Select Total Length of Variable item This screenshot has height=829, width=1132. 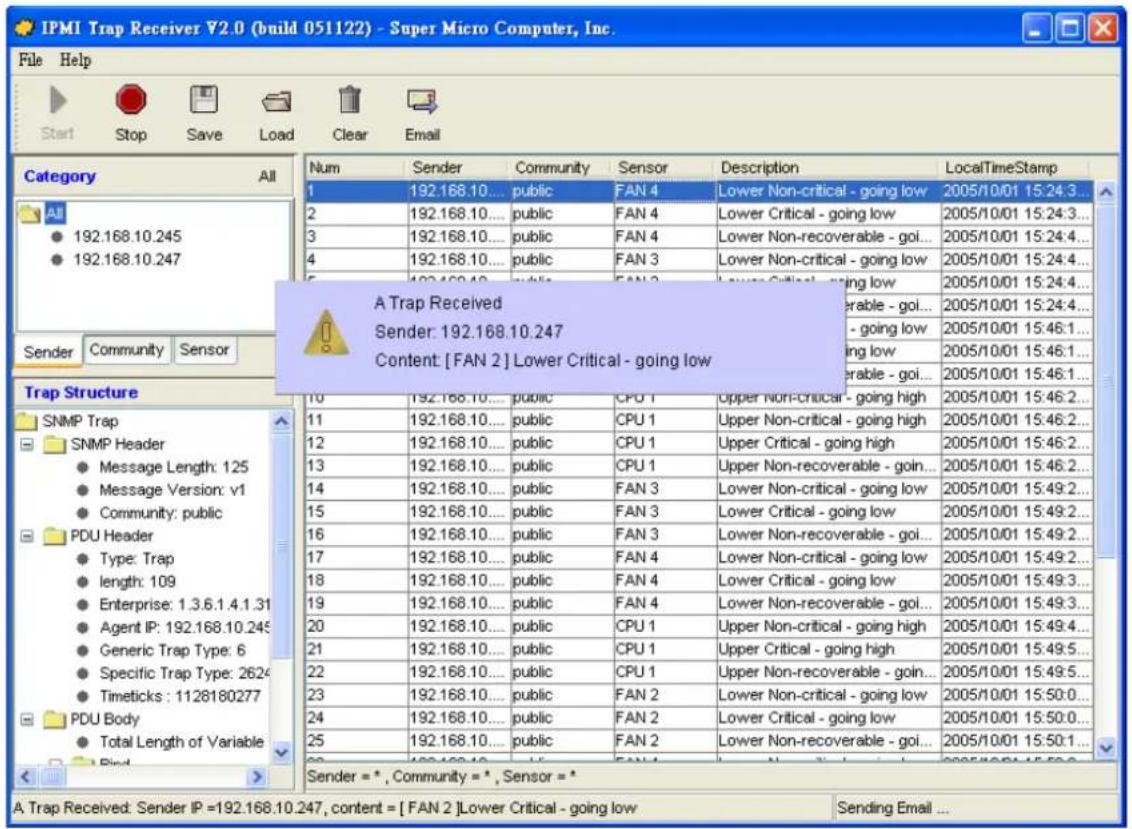[181, 742]
